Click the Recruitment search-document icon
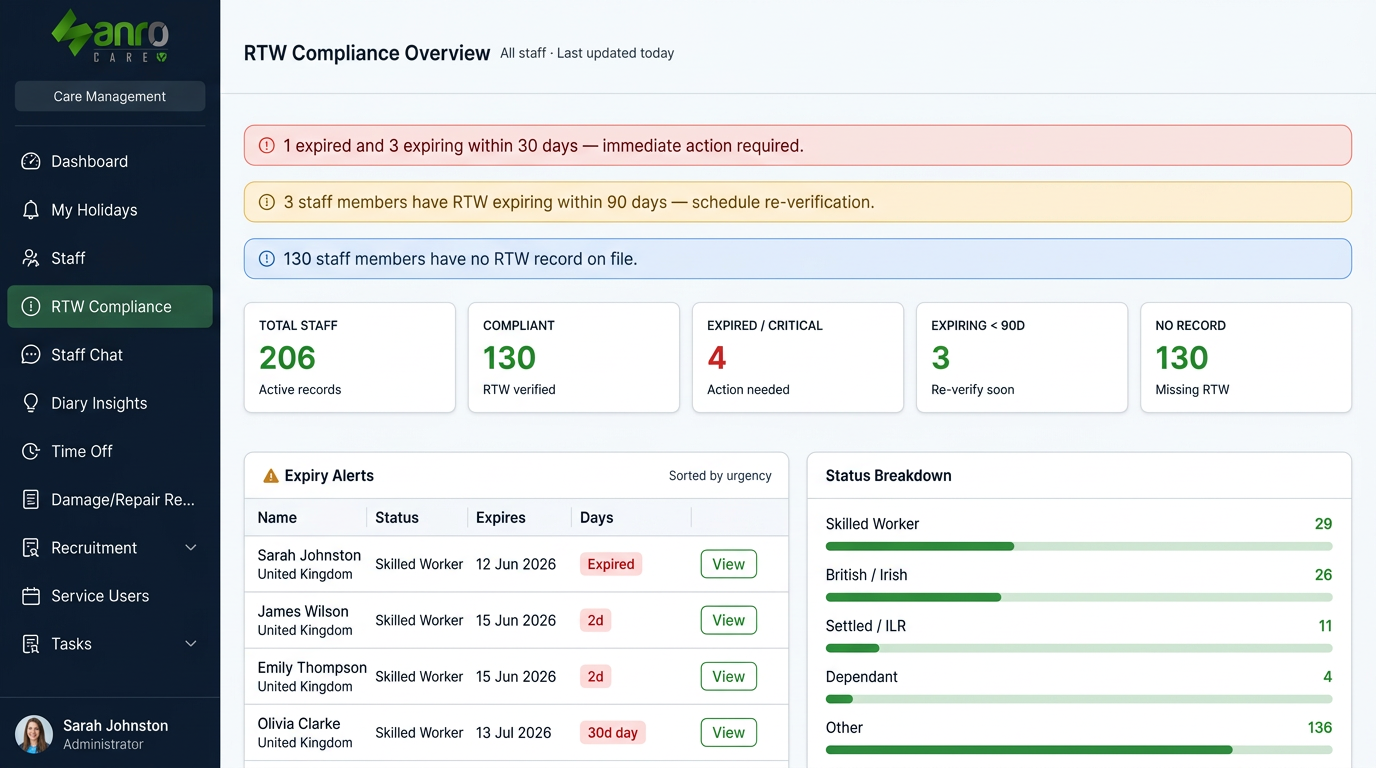 click(x=31, y=548)
